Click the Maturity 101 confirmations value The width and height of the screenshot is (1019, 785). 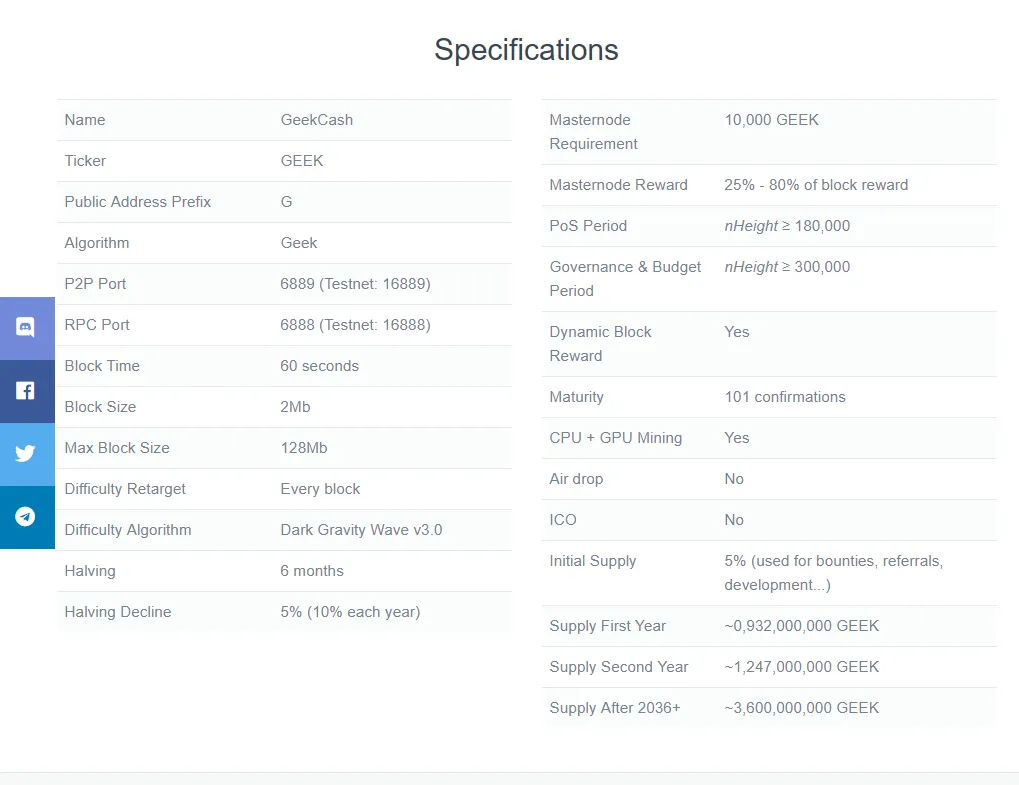click(785, 397)
